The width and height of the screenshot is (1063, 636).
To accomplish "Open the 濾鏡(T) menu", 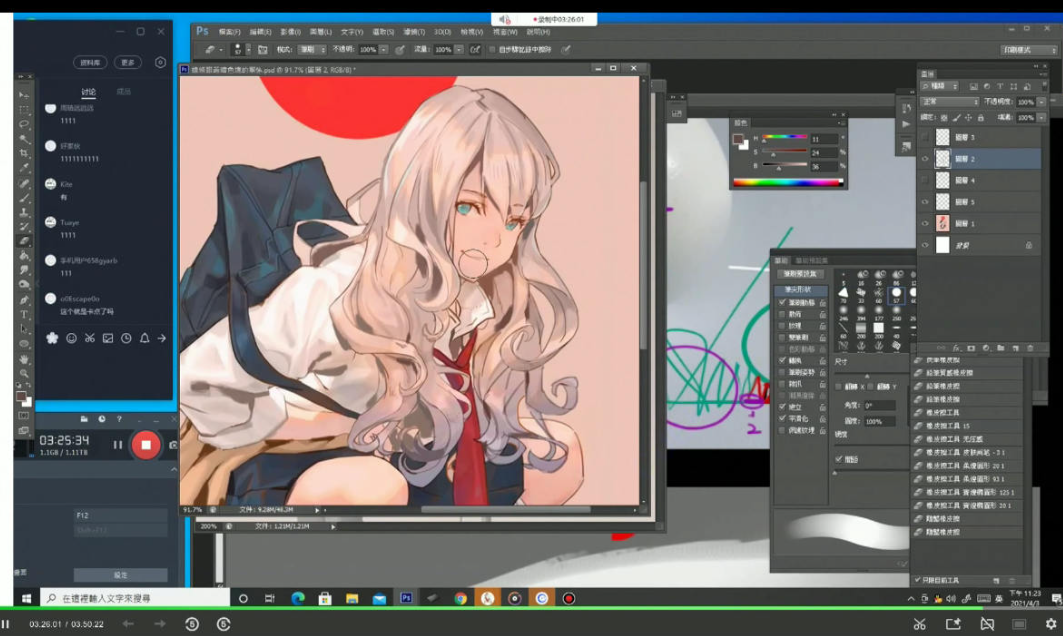I will (414, 32).
